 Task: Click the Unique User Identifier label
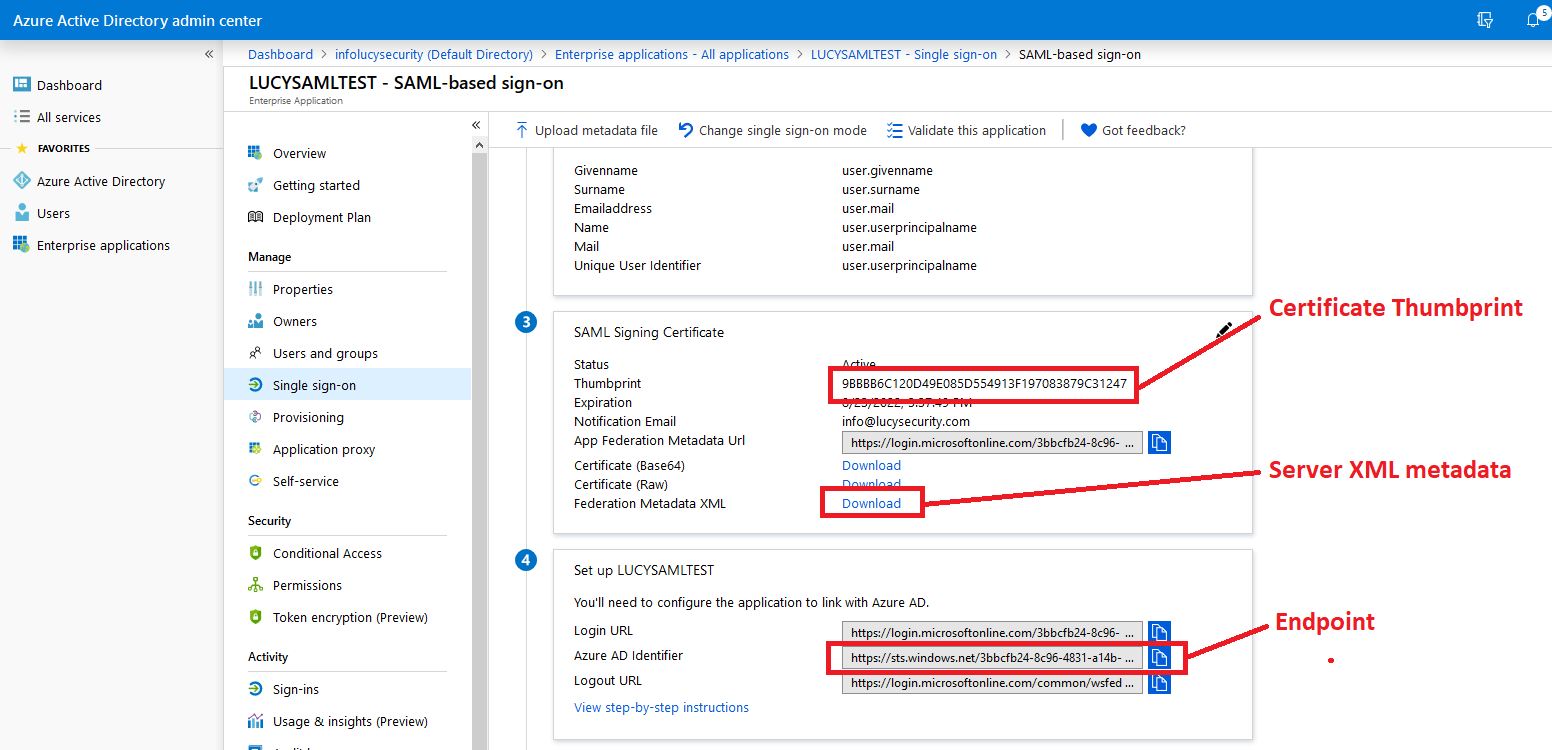click(637, 265)
